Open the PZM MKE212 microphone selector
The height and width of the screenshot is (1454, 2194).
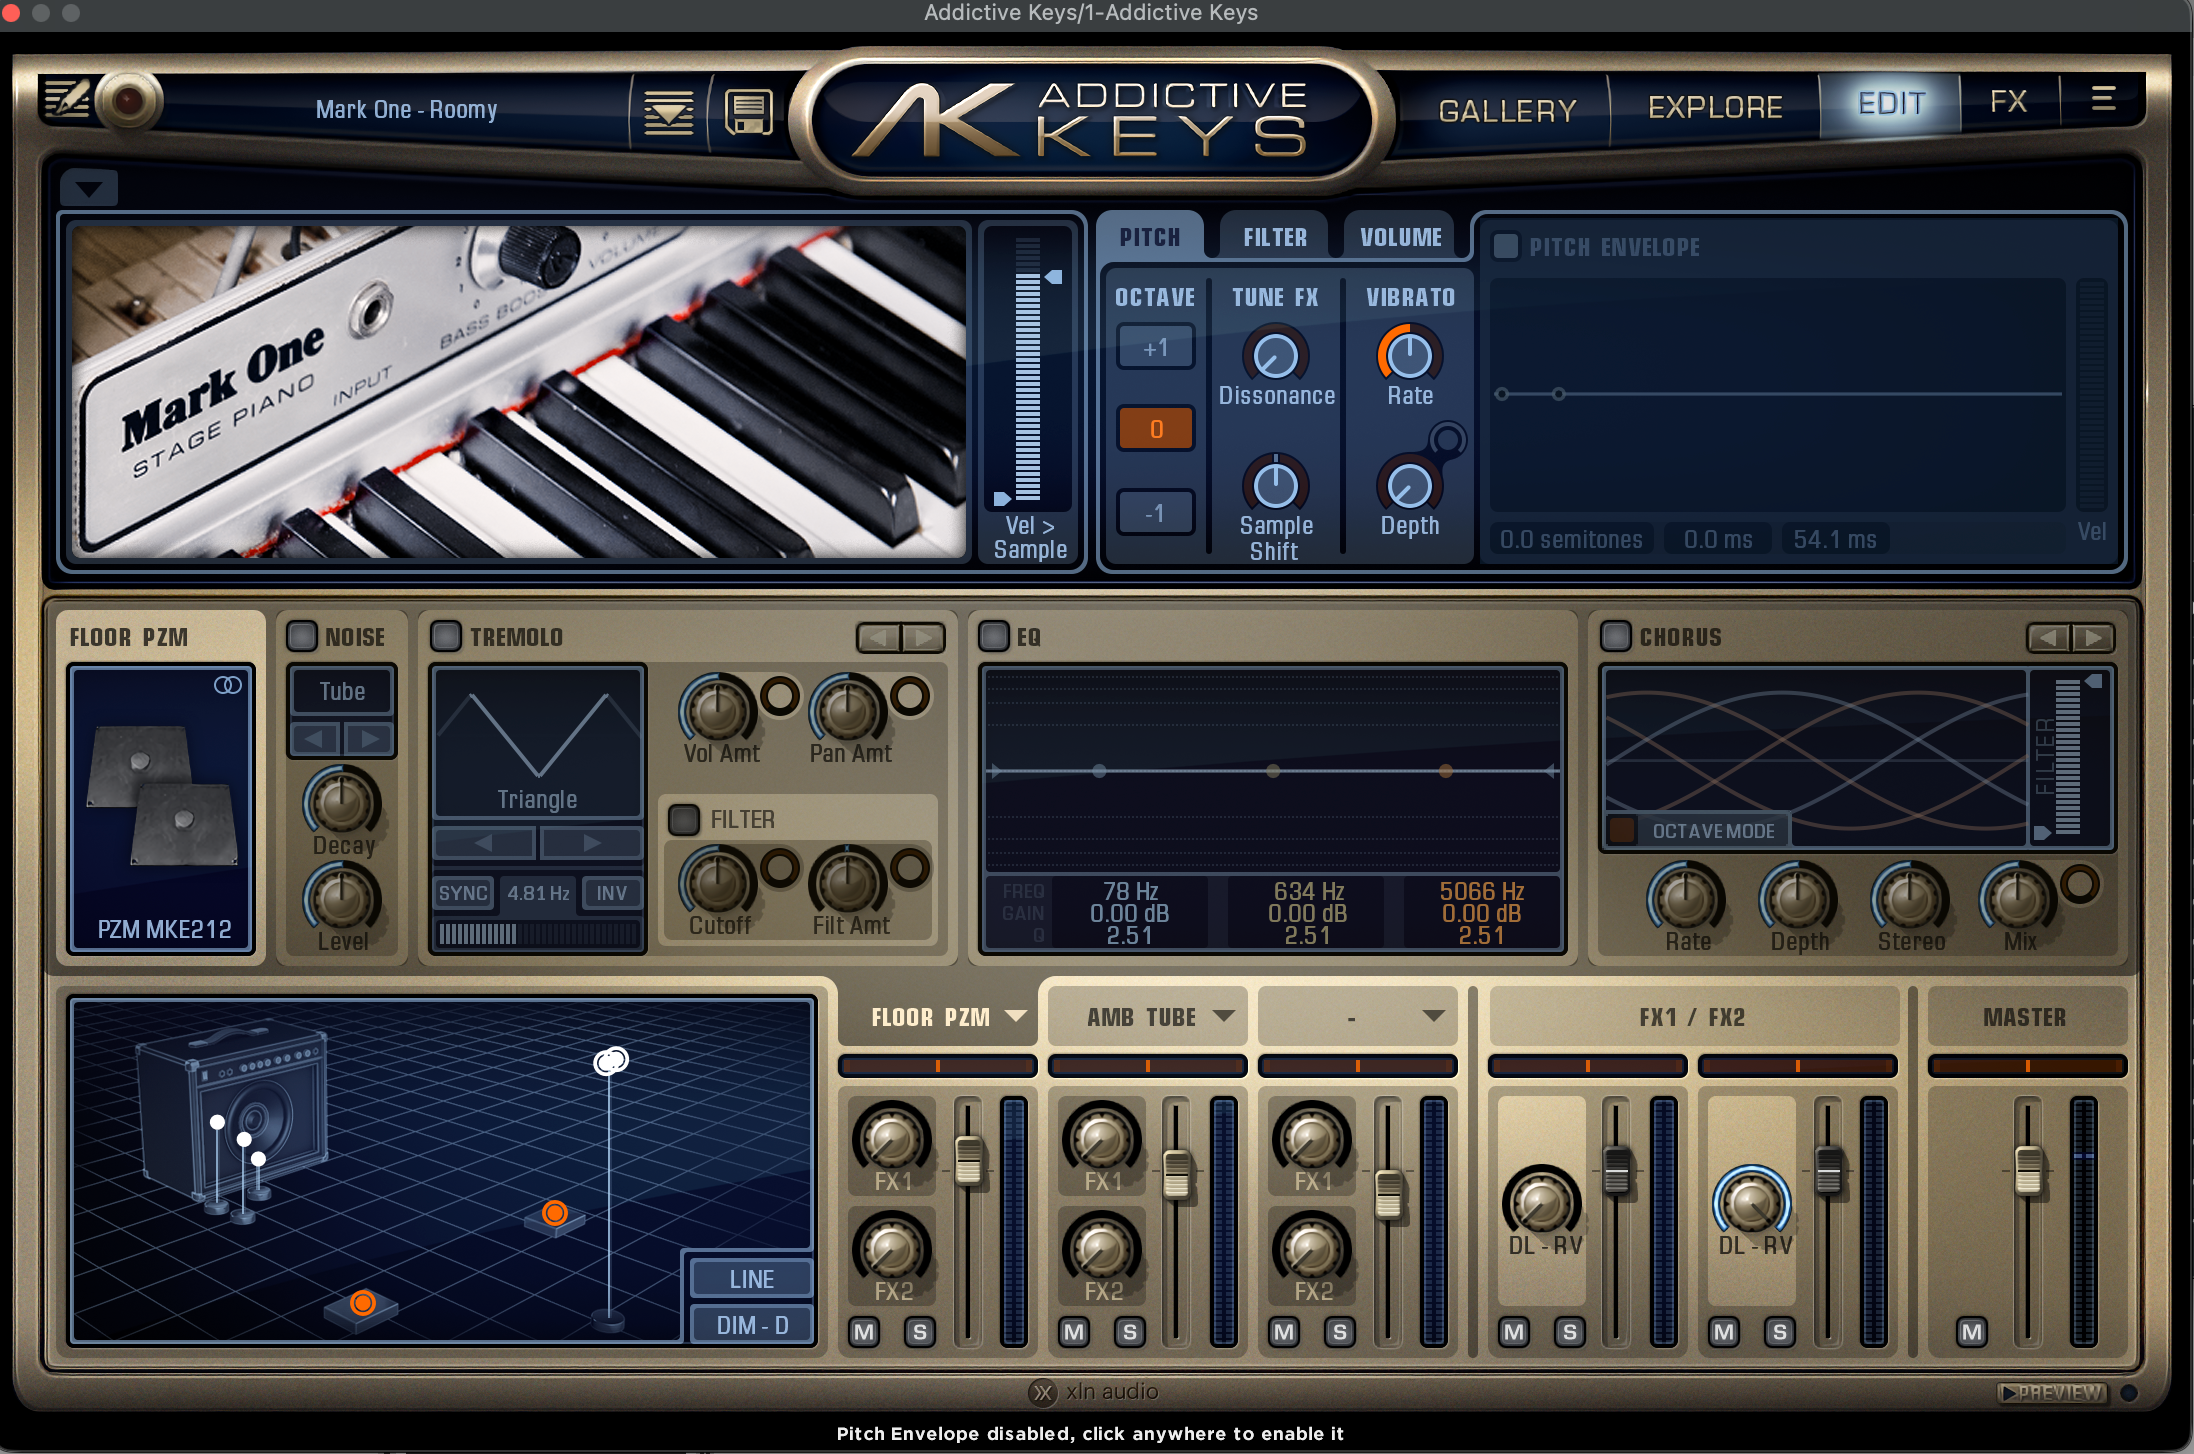point(162,808)
